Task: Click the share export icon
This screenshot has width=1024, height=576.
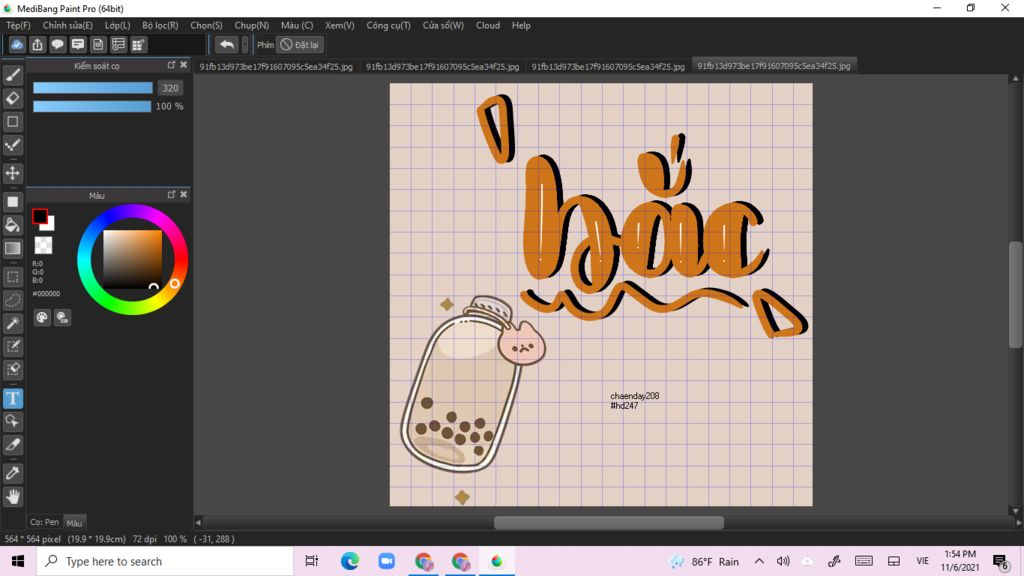Action: click(x=37, y=44)
